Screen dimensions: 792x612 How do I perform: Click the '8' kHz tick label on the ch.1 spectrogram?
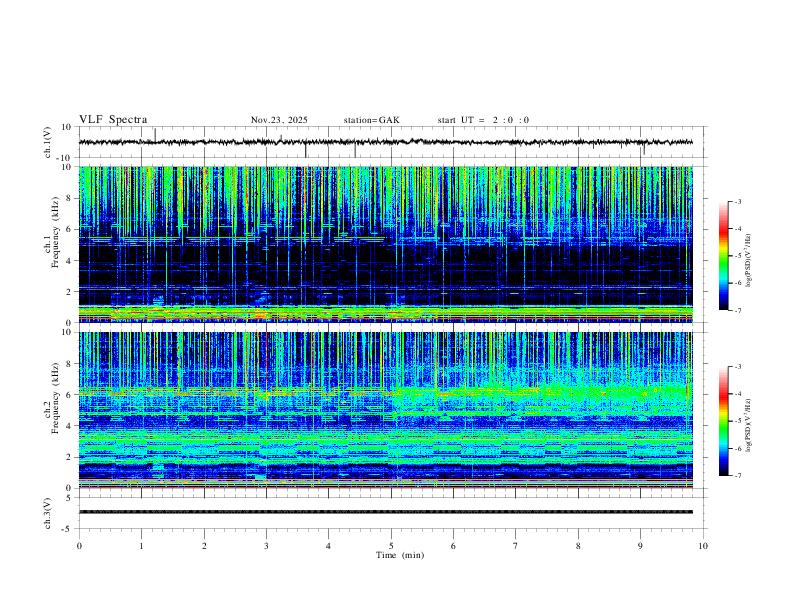[69, 198]
